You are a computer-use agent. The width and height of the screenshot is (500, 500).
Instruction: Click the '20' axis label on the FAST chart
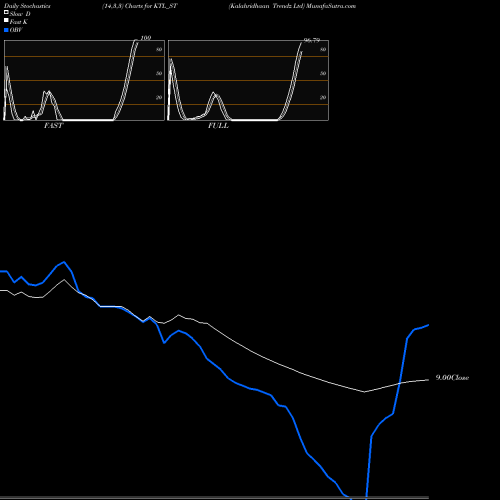(159, 97)
